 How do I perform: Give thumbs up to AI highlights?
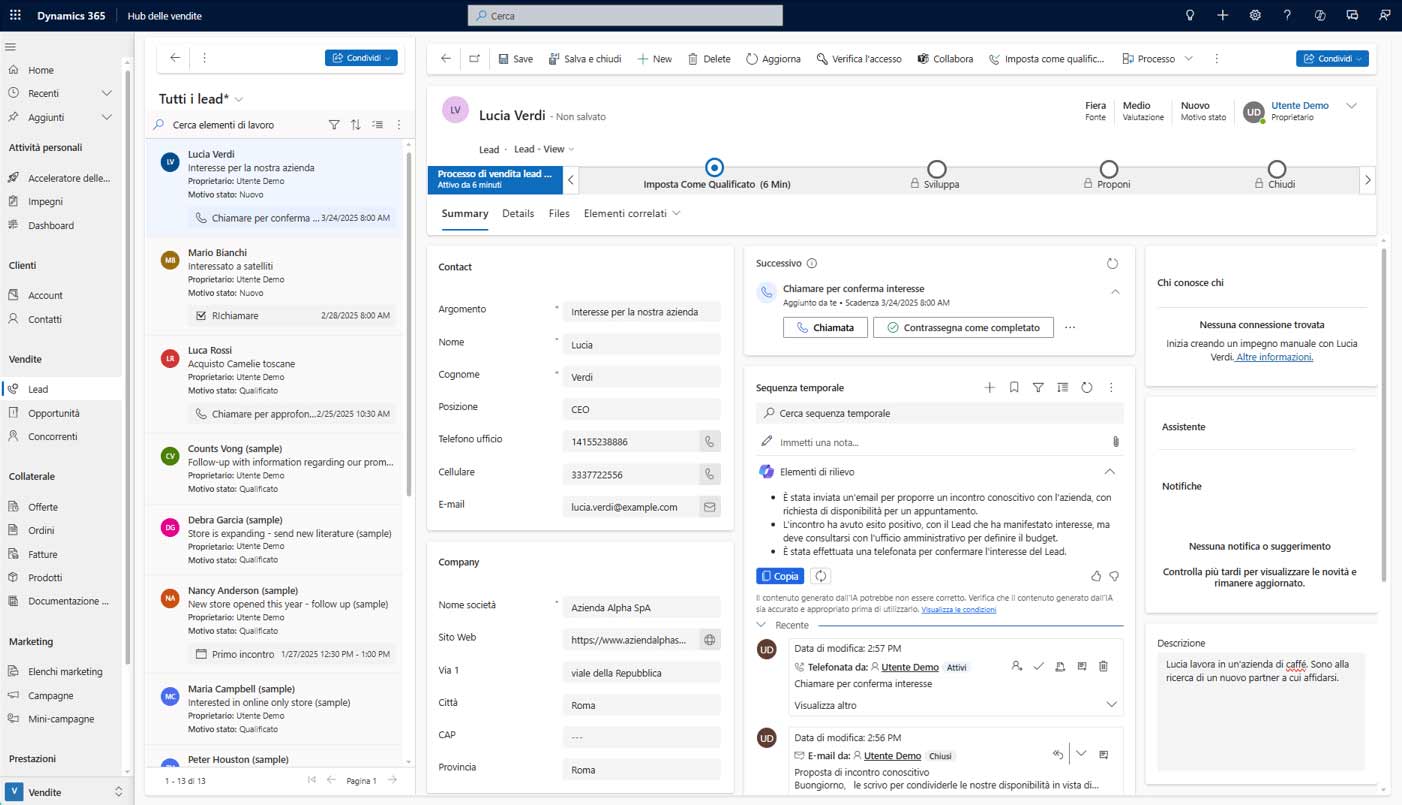point(1096,576)
